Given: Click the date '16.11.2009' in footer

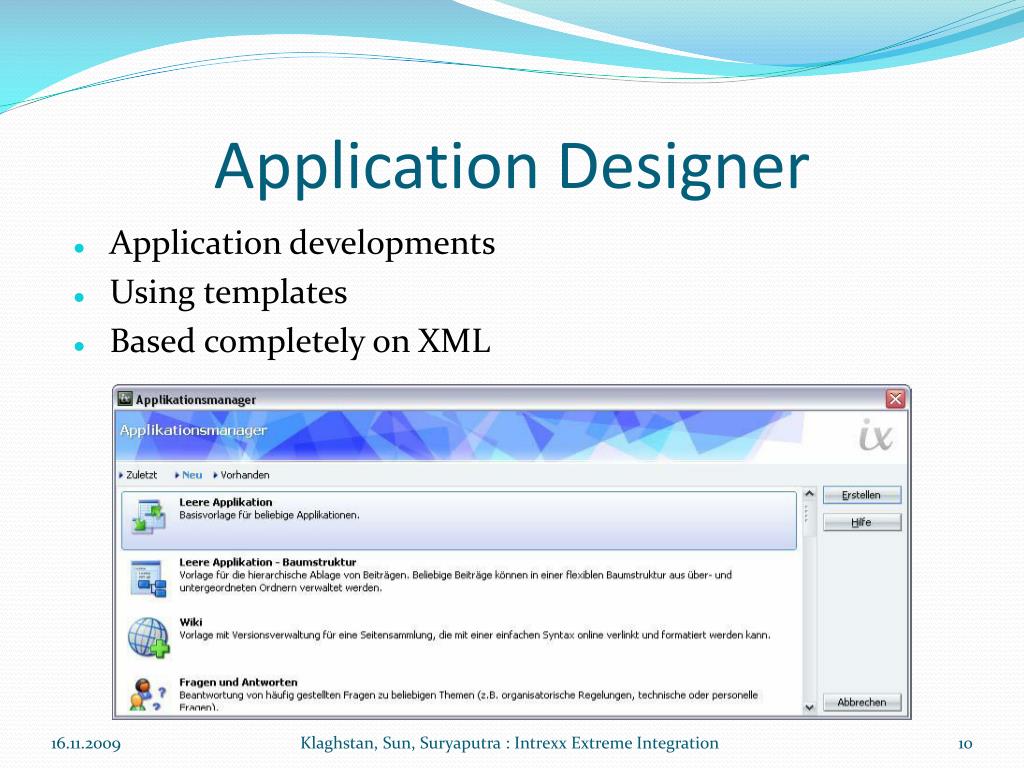Looking at the screenshot, I should [86, 744].
